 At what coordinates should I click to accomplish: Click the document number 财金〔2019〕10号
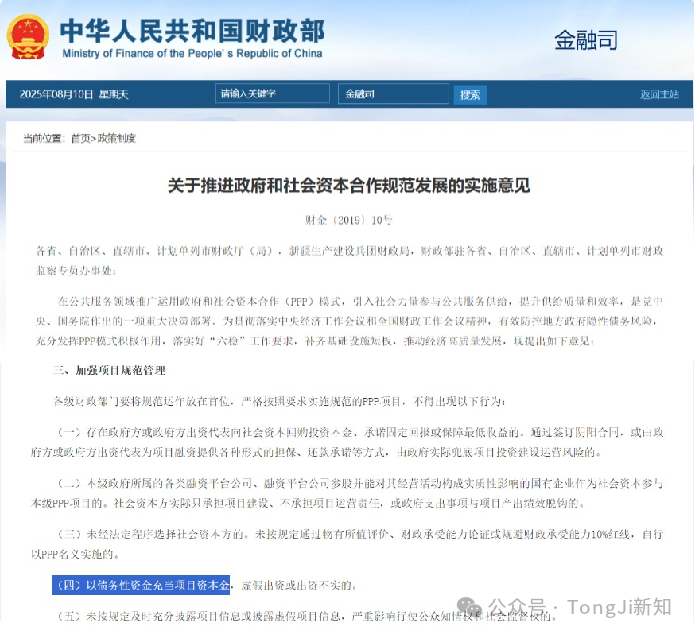pyautogui.click(x=348, y=220)
